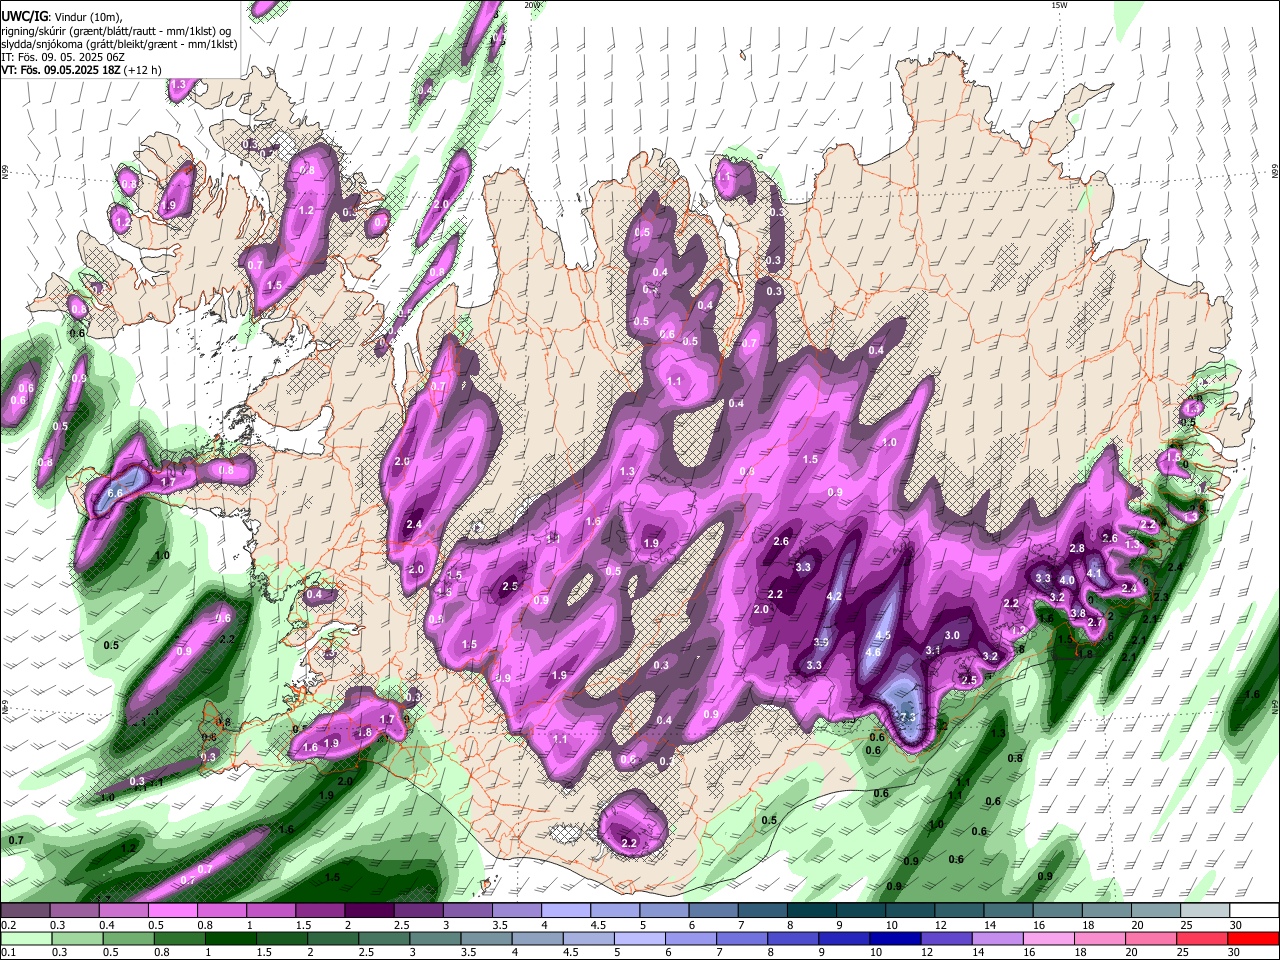Select the lavender swatch labeled 4 in top legend

click(566, 911)
